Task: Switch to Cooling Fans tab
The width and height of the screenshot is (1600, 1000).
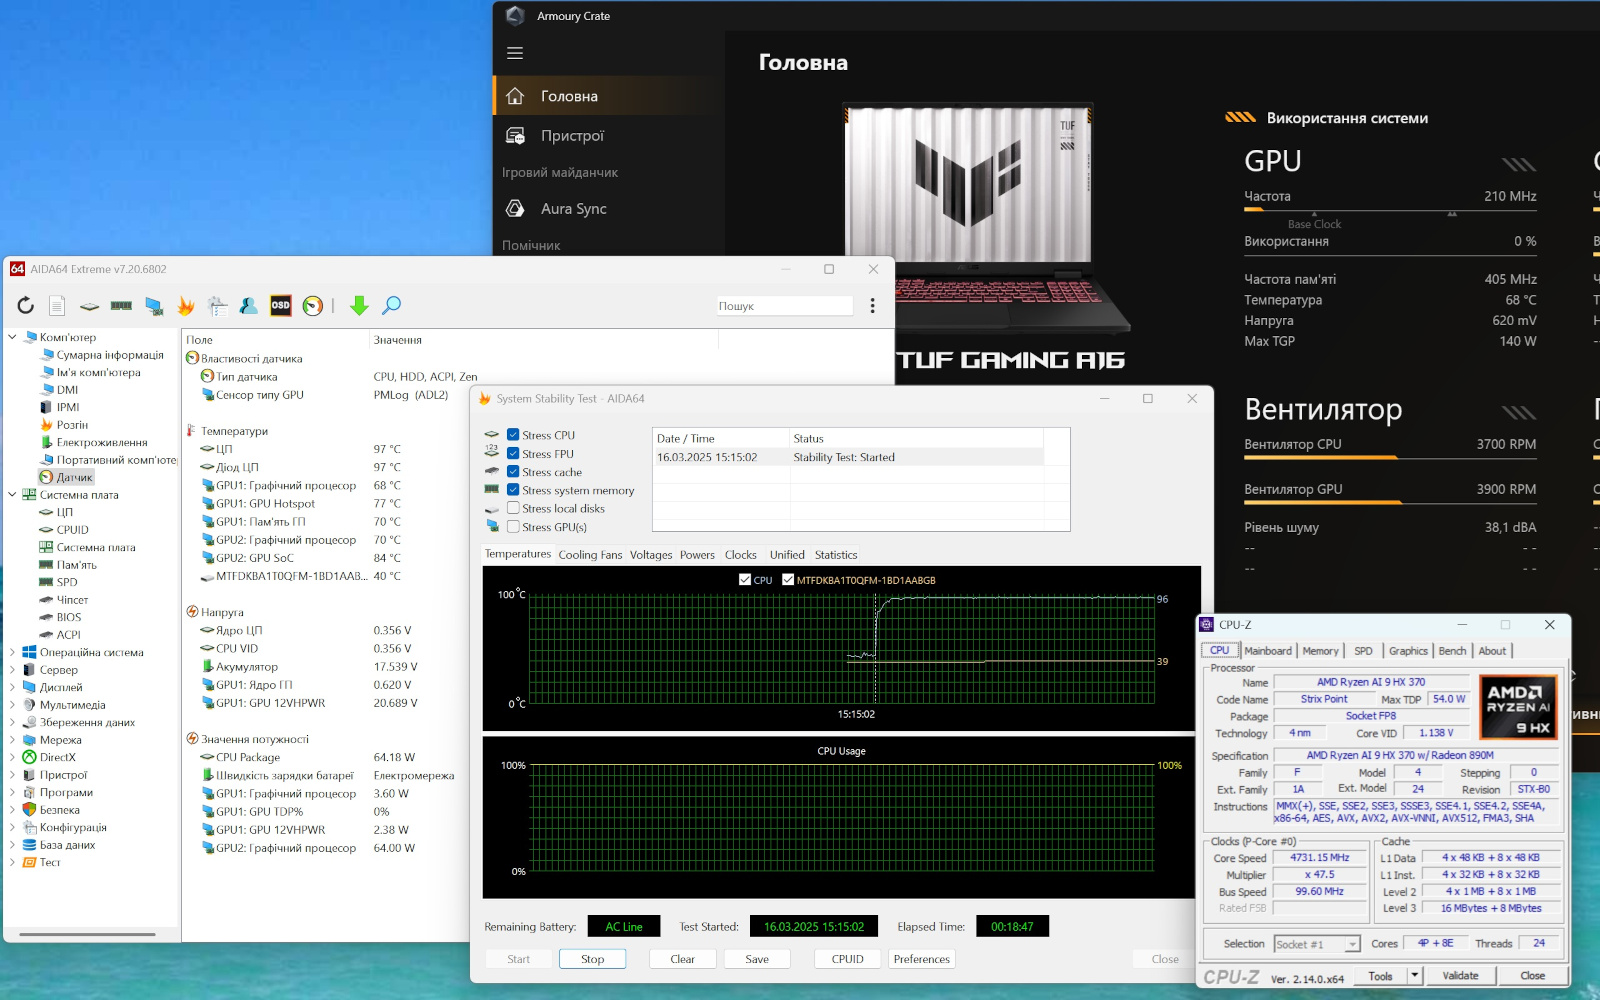Action: pyautogui.click(x=590, y=555)
